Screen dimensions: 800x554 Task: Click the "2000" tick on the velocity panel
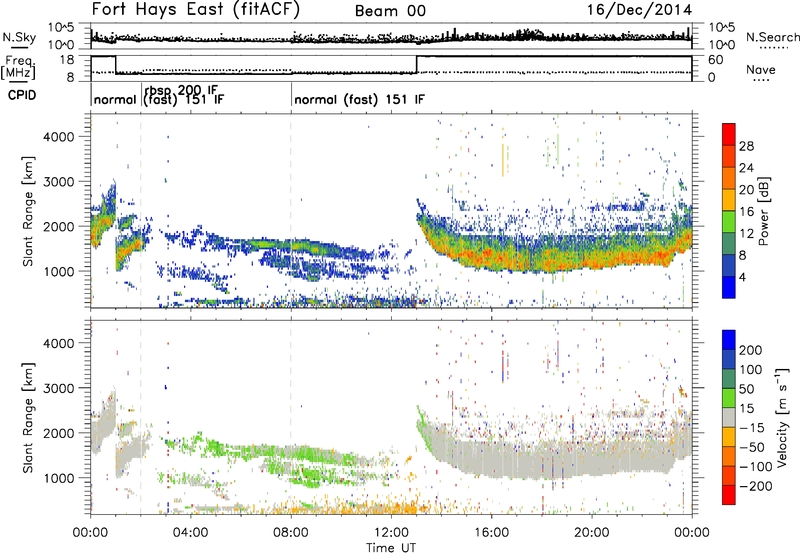pos(58,433)
